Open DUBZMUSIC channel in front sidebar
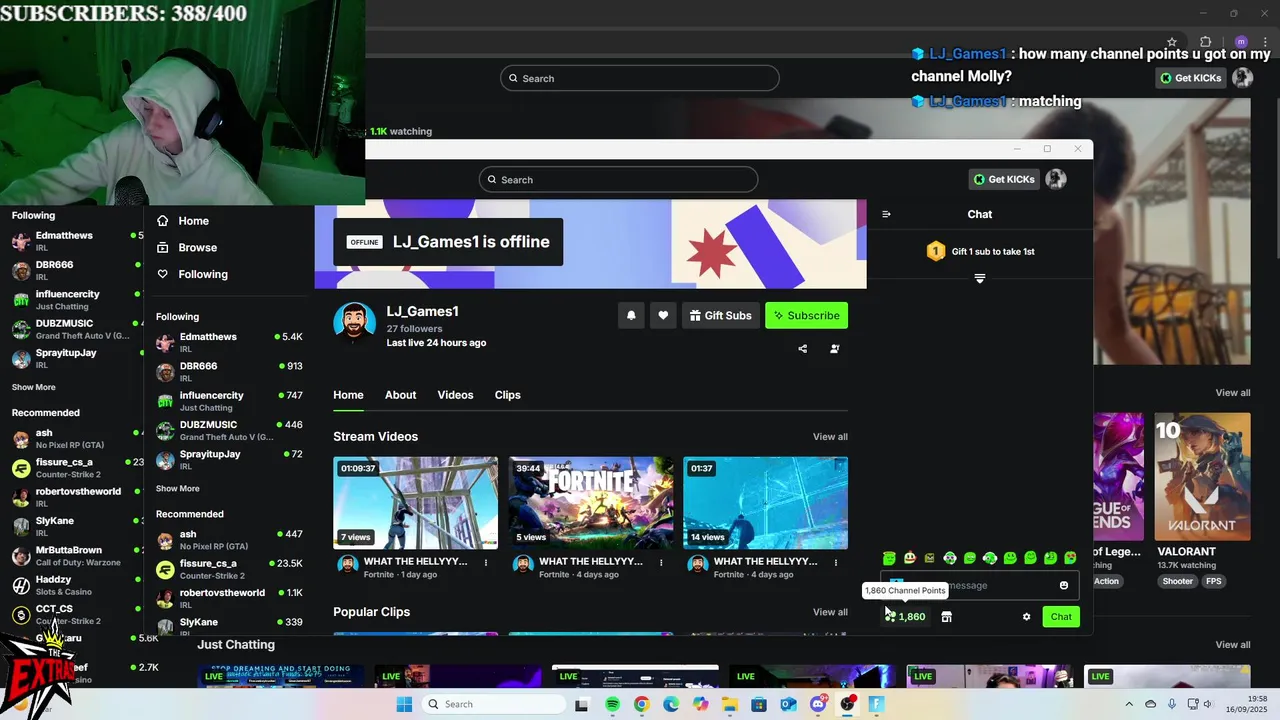This screenshot has width=1280, height=720. point(229,431)
